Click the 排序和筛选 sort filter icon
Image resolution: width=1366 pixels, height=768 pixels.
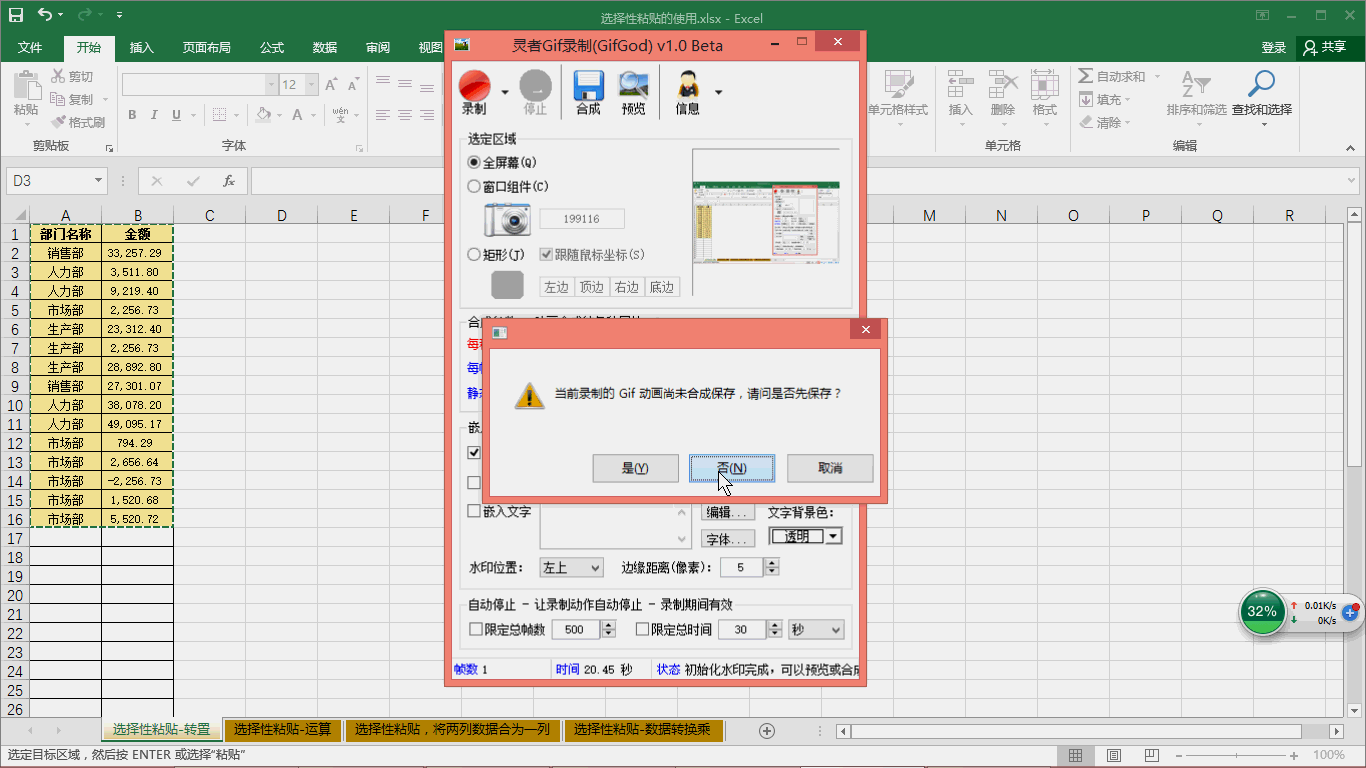(1196, 84)
